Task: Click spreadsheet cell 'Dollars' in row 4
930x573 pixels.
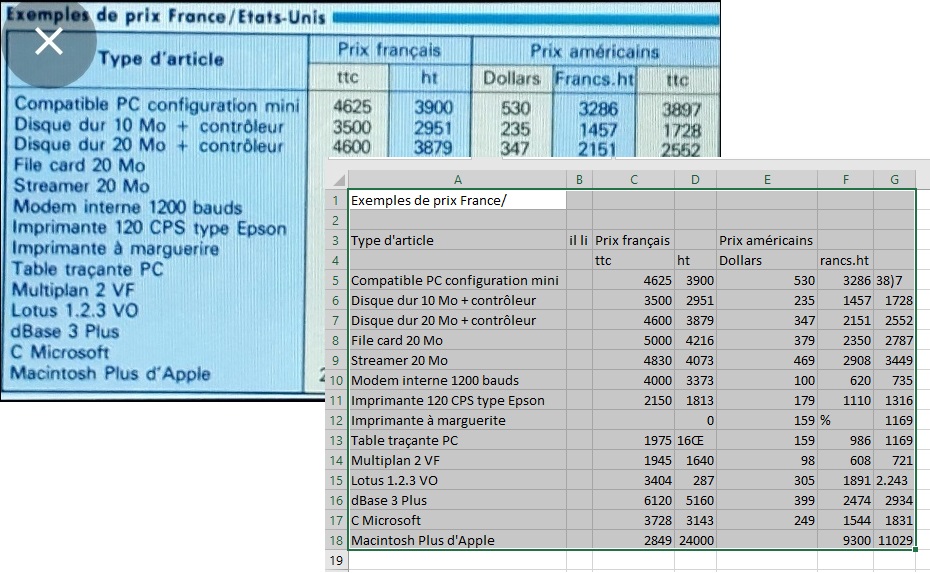Action: click(x=767, y=260)
